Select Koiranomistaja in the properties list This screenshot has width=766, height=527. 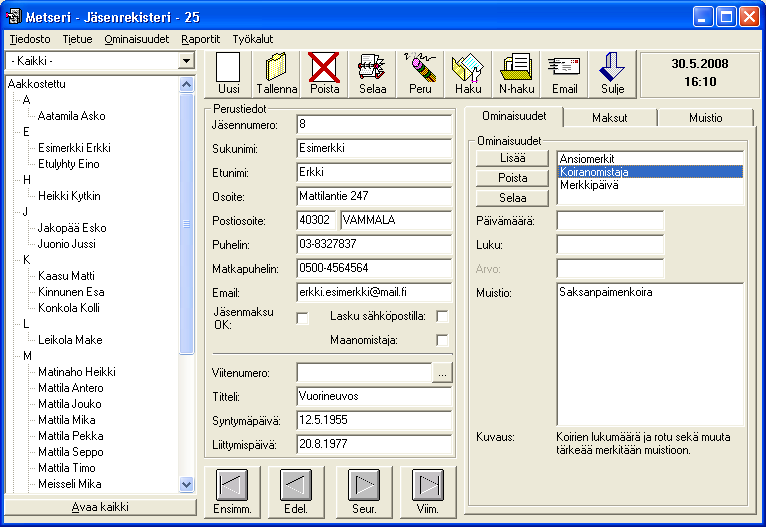point(650,172)
